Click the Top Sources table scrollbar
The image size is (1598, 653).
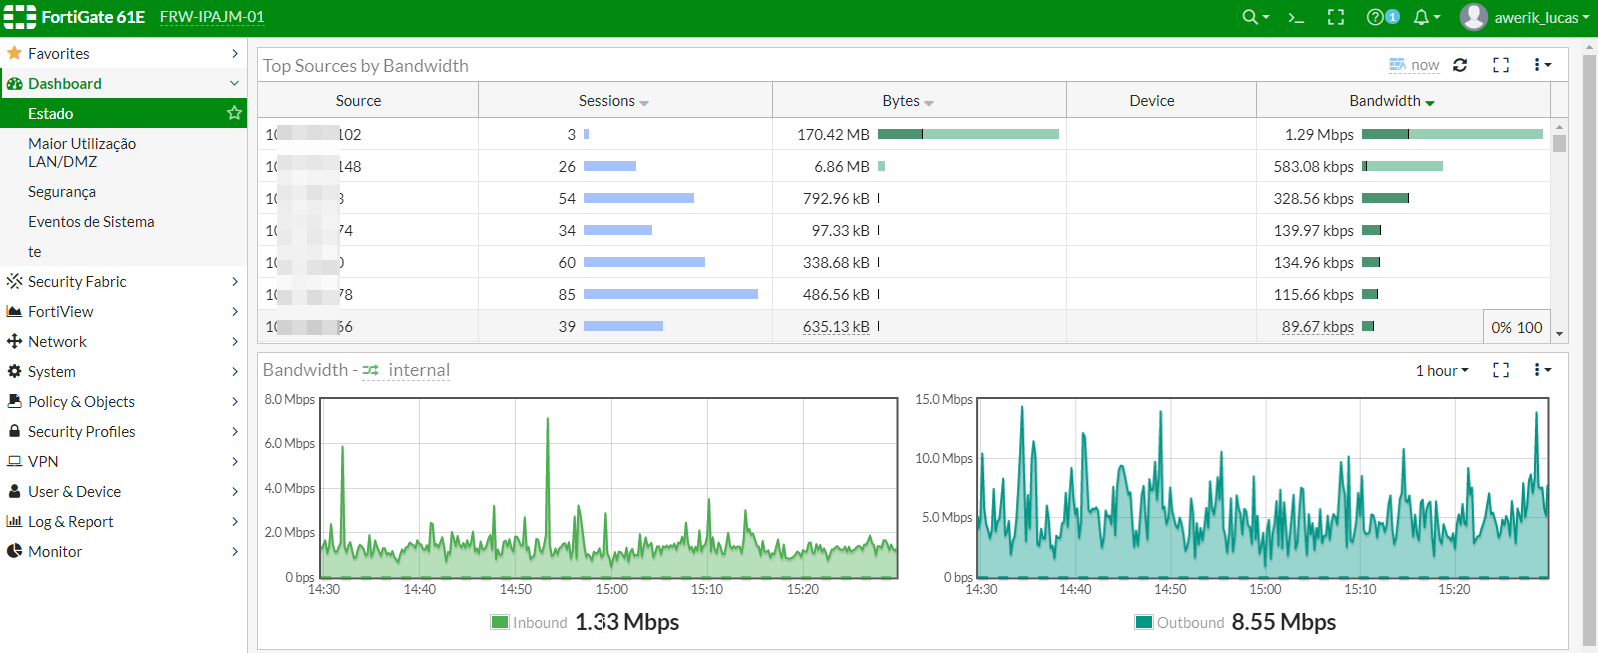(x=1559, y=230)
